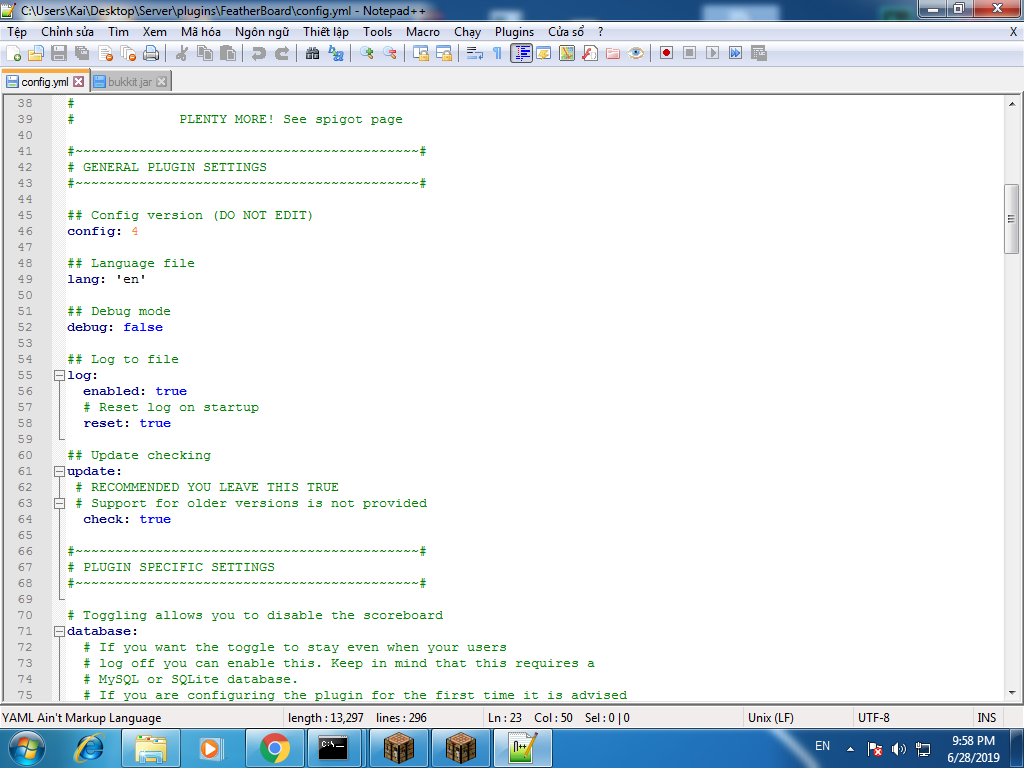The width and height of the screenshot is (1024, 768).
Task: Collapse the update: block fold marker
Action: tap(59, 472)
